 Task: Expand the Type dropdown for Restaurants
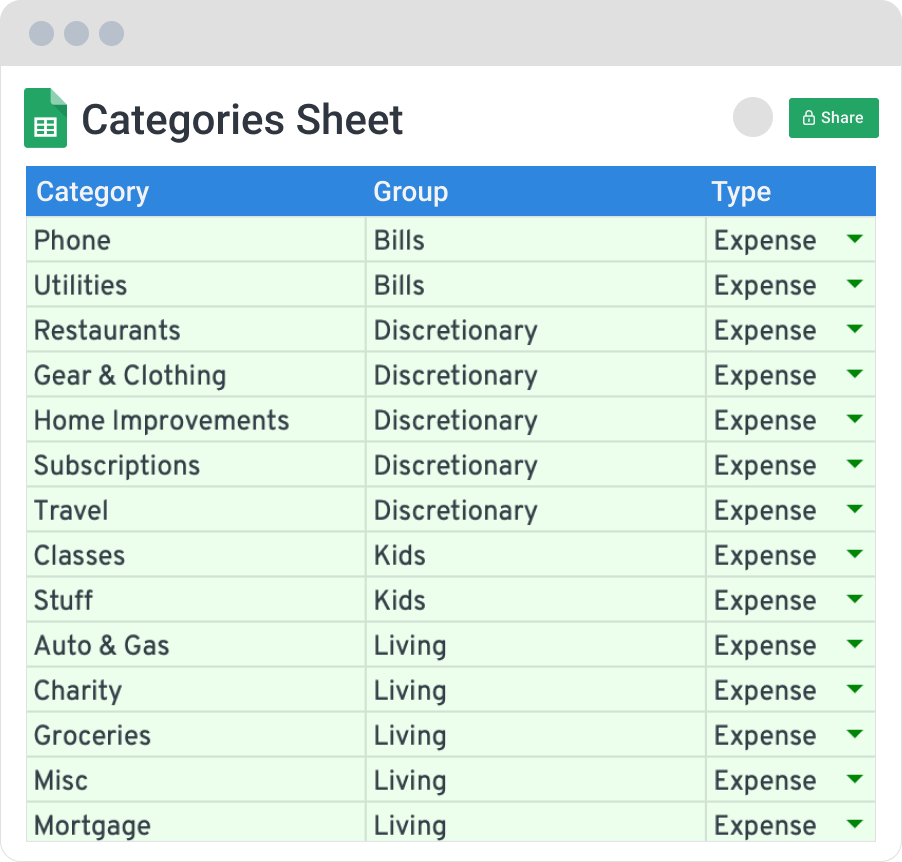pos(855,329)
